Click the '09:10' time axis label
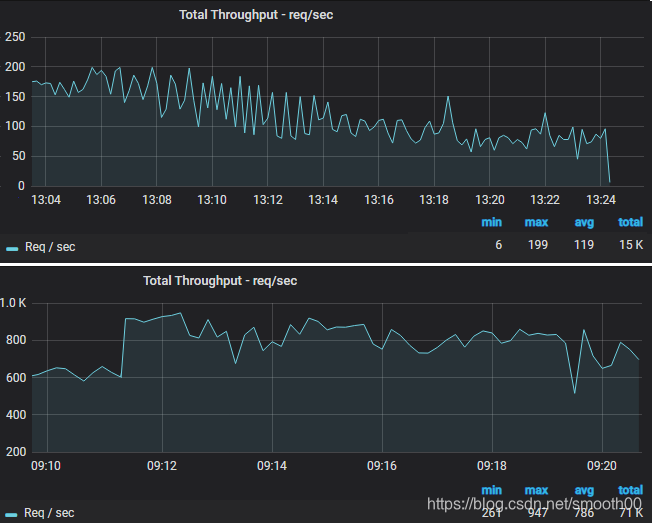This screenshot has width=652, height=523. click(46, 466)
